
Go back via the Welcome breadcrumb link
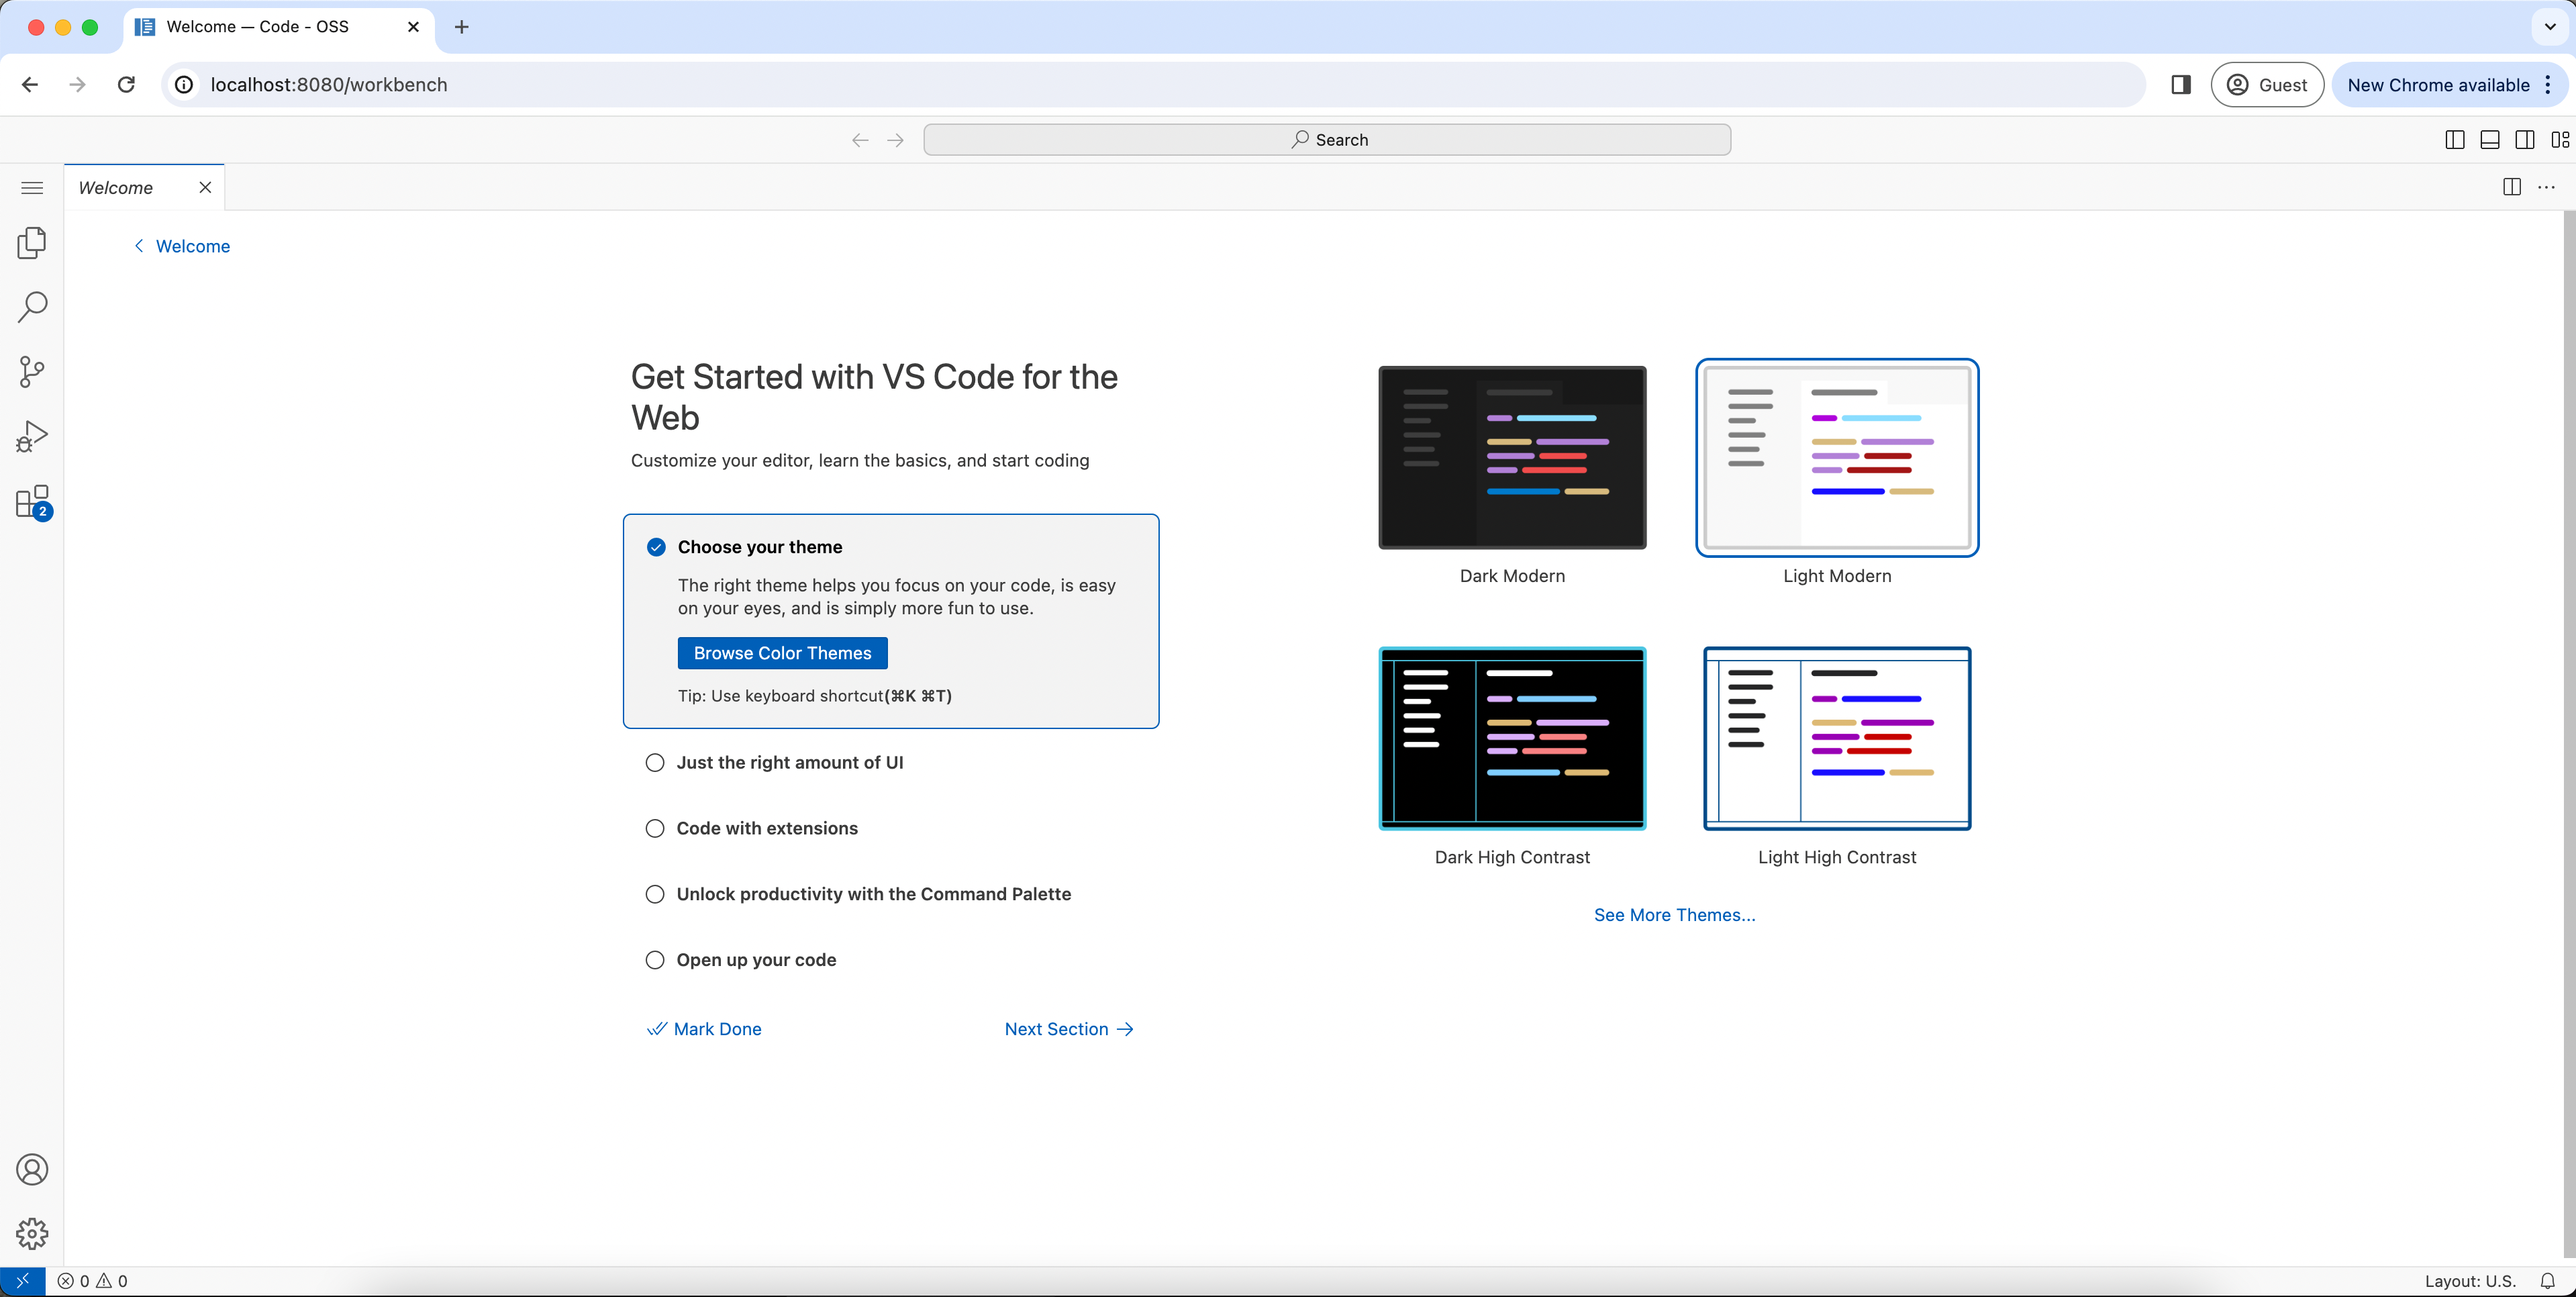(x=182, y=246)
